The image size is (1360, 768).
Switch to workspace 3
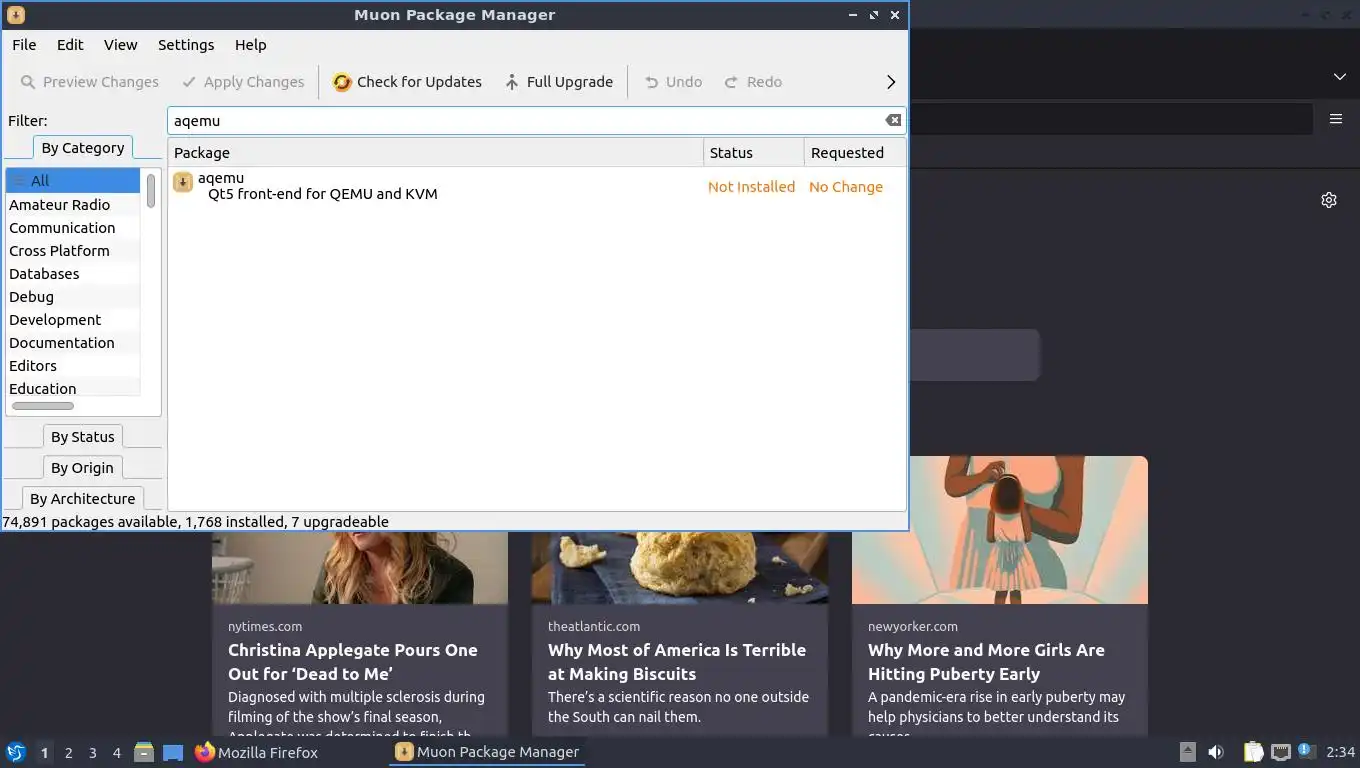(x=92, y=753)
